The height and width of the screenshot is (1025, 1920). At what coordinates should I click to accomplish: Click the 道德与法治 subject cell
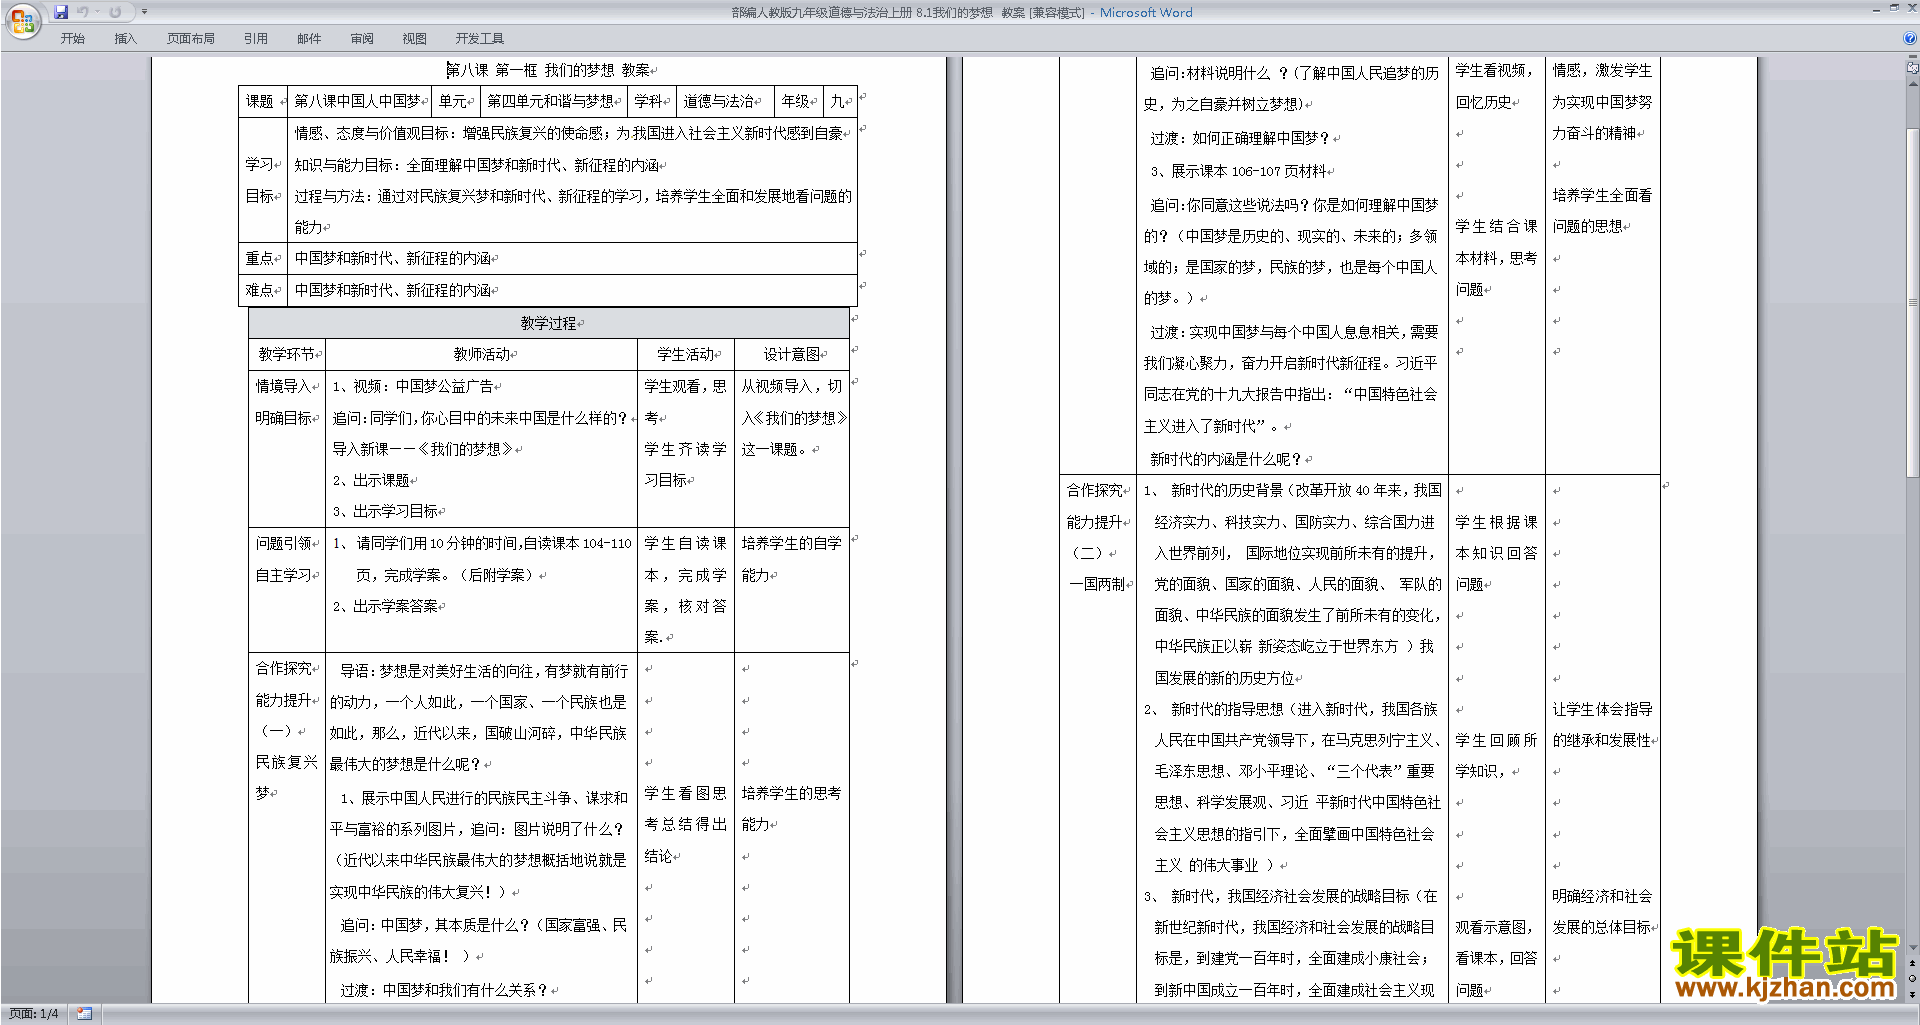tap(725, 101)
